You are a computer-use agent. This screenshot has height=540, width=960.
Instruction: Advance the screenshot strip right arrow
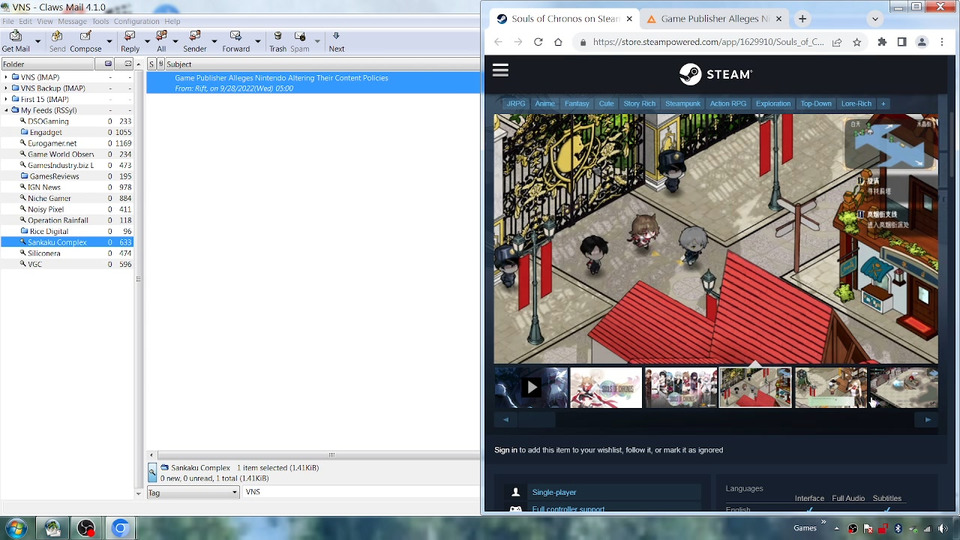pos(928,419)
